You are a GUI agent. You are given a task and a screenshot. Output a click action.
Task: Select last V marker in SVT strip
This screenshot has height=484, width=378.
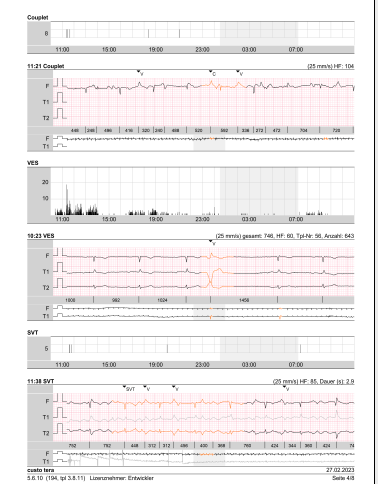coord(284,387)
